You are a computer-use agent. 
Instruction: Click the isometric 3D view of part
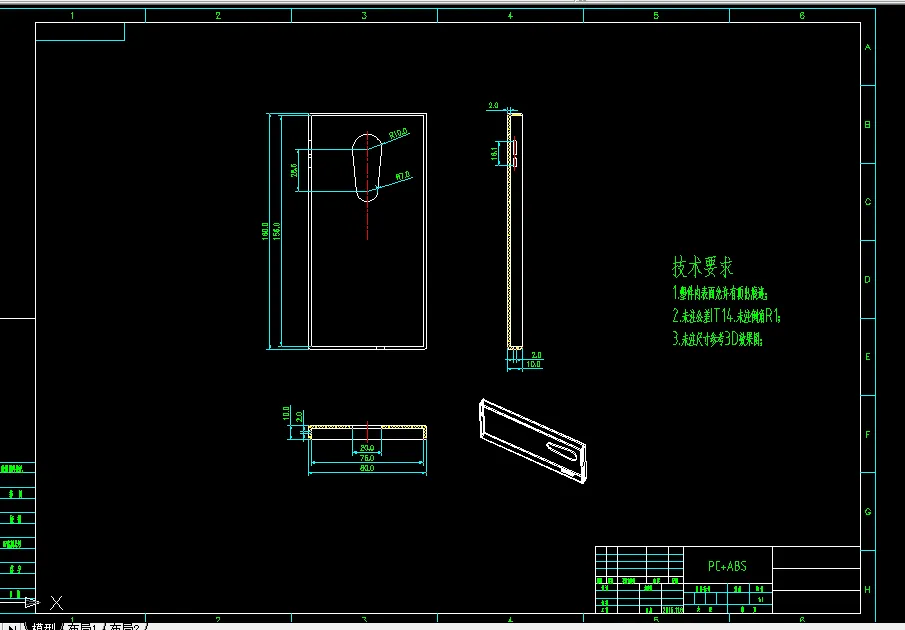coord(533,441)
